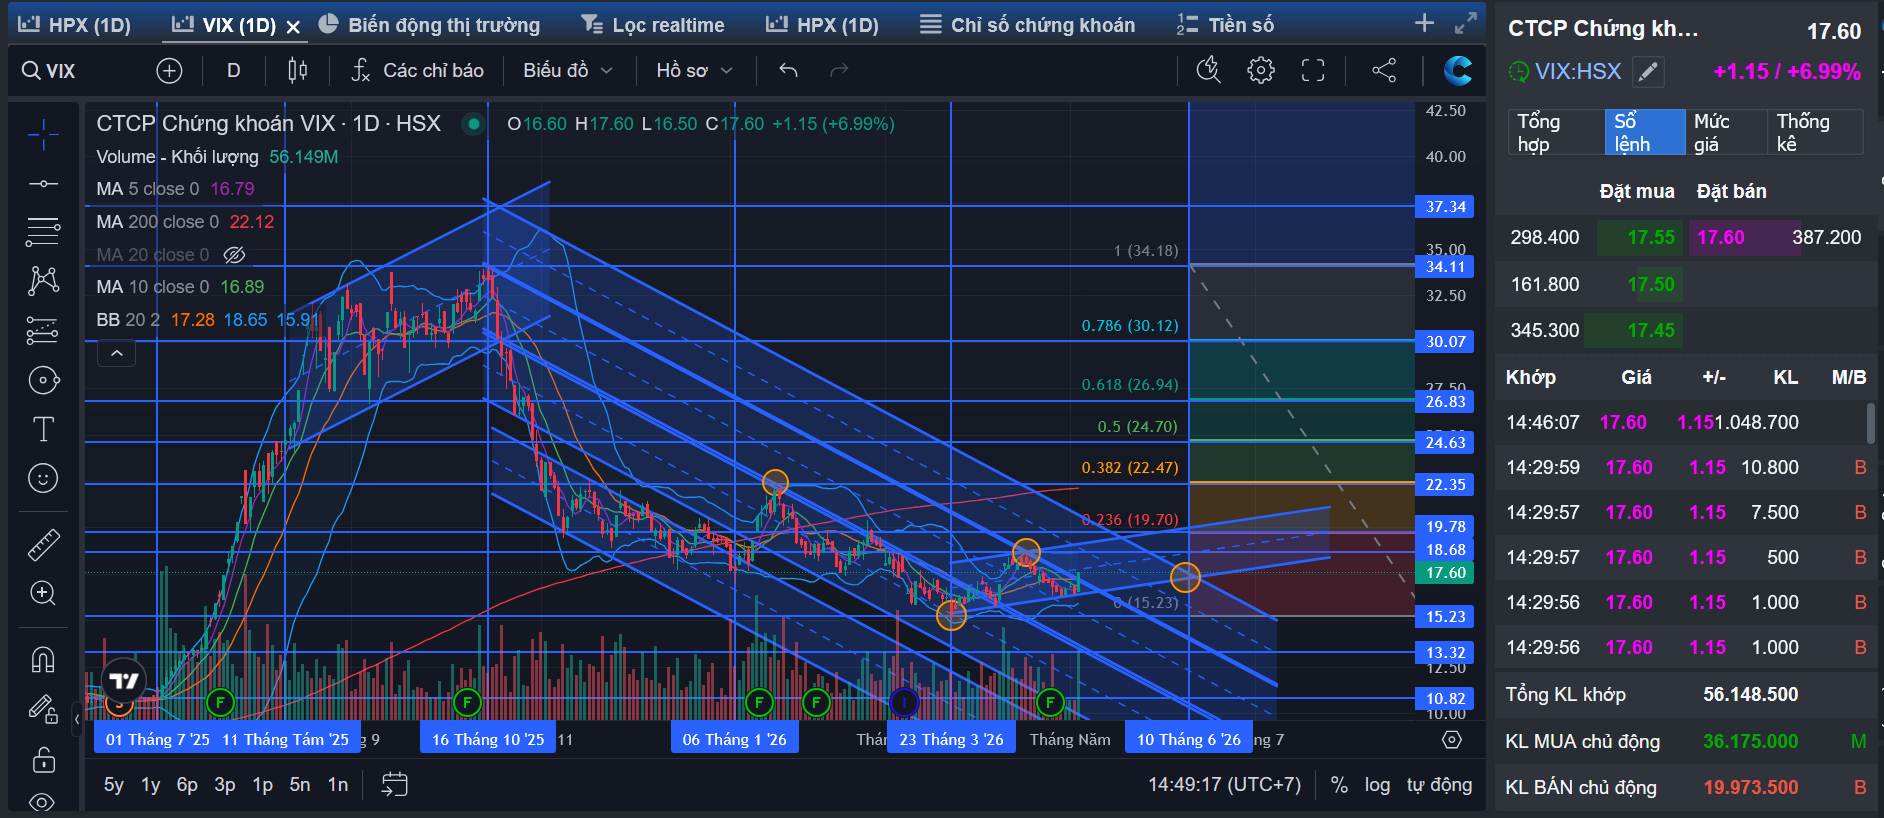Activate the ruler measure tool
This screenshot has width=1884, height=818.
pos(43,545)
